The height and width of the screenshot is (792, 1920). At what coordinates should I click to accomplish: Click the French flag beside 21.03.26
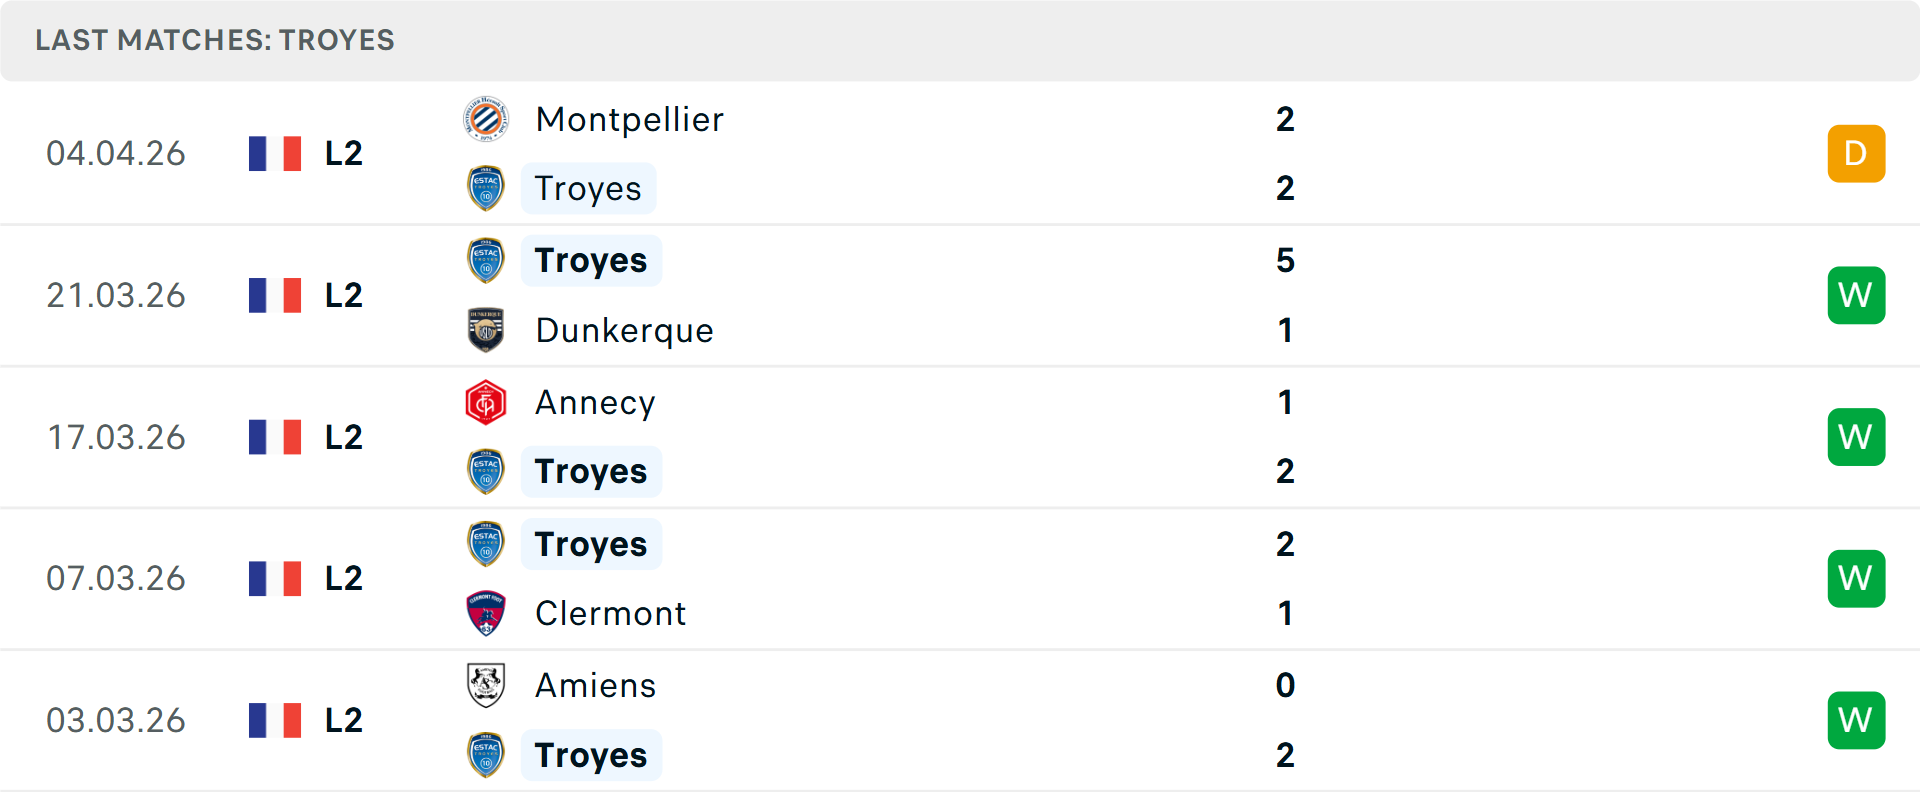click(275, 295)
